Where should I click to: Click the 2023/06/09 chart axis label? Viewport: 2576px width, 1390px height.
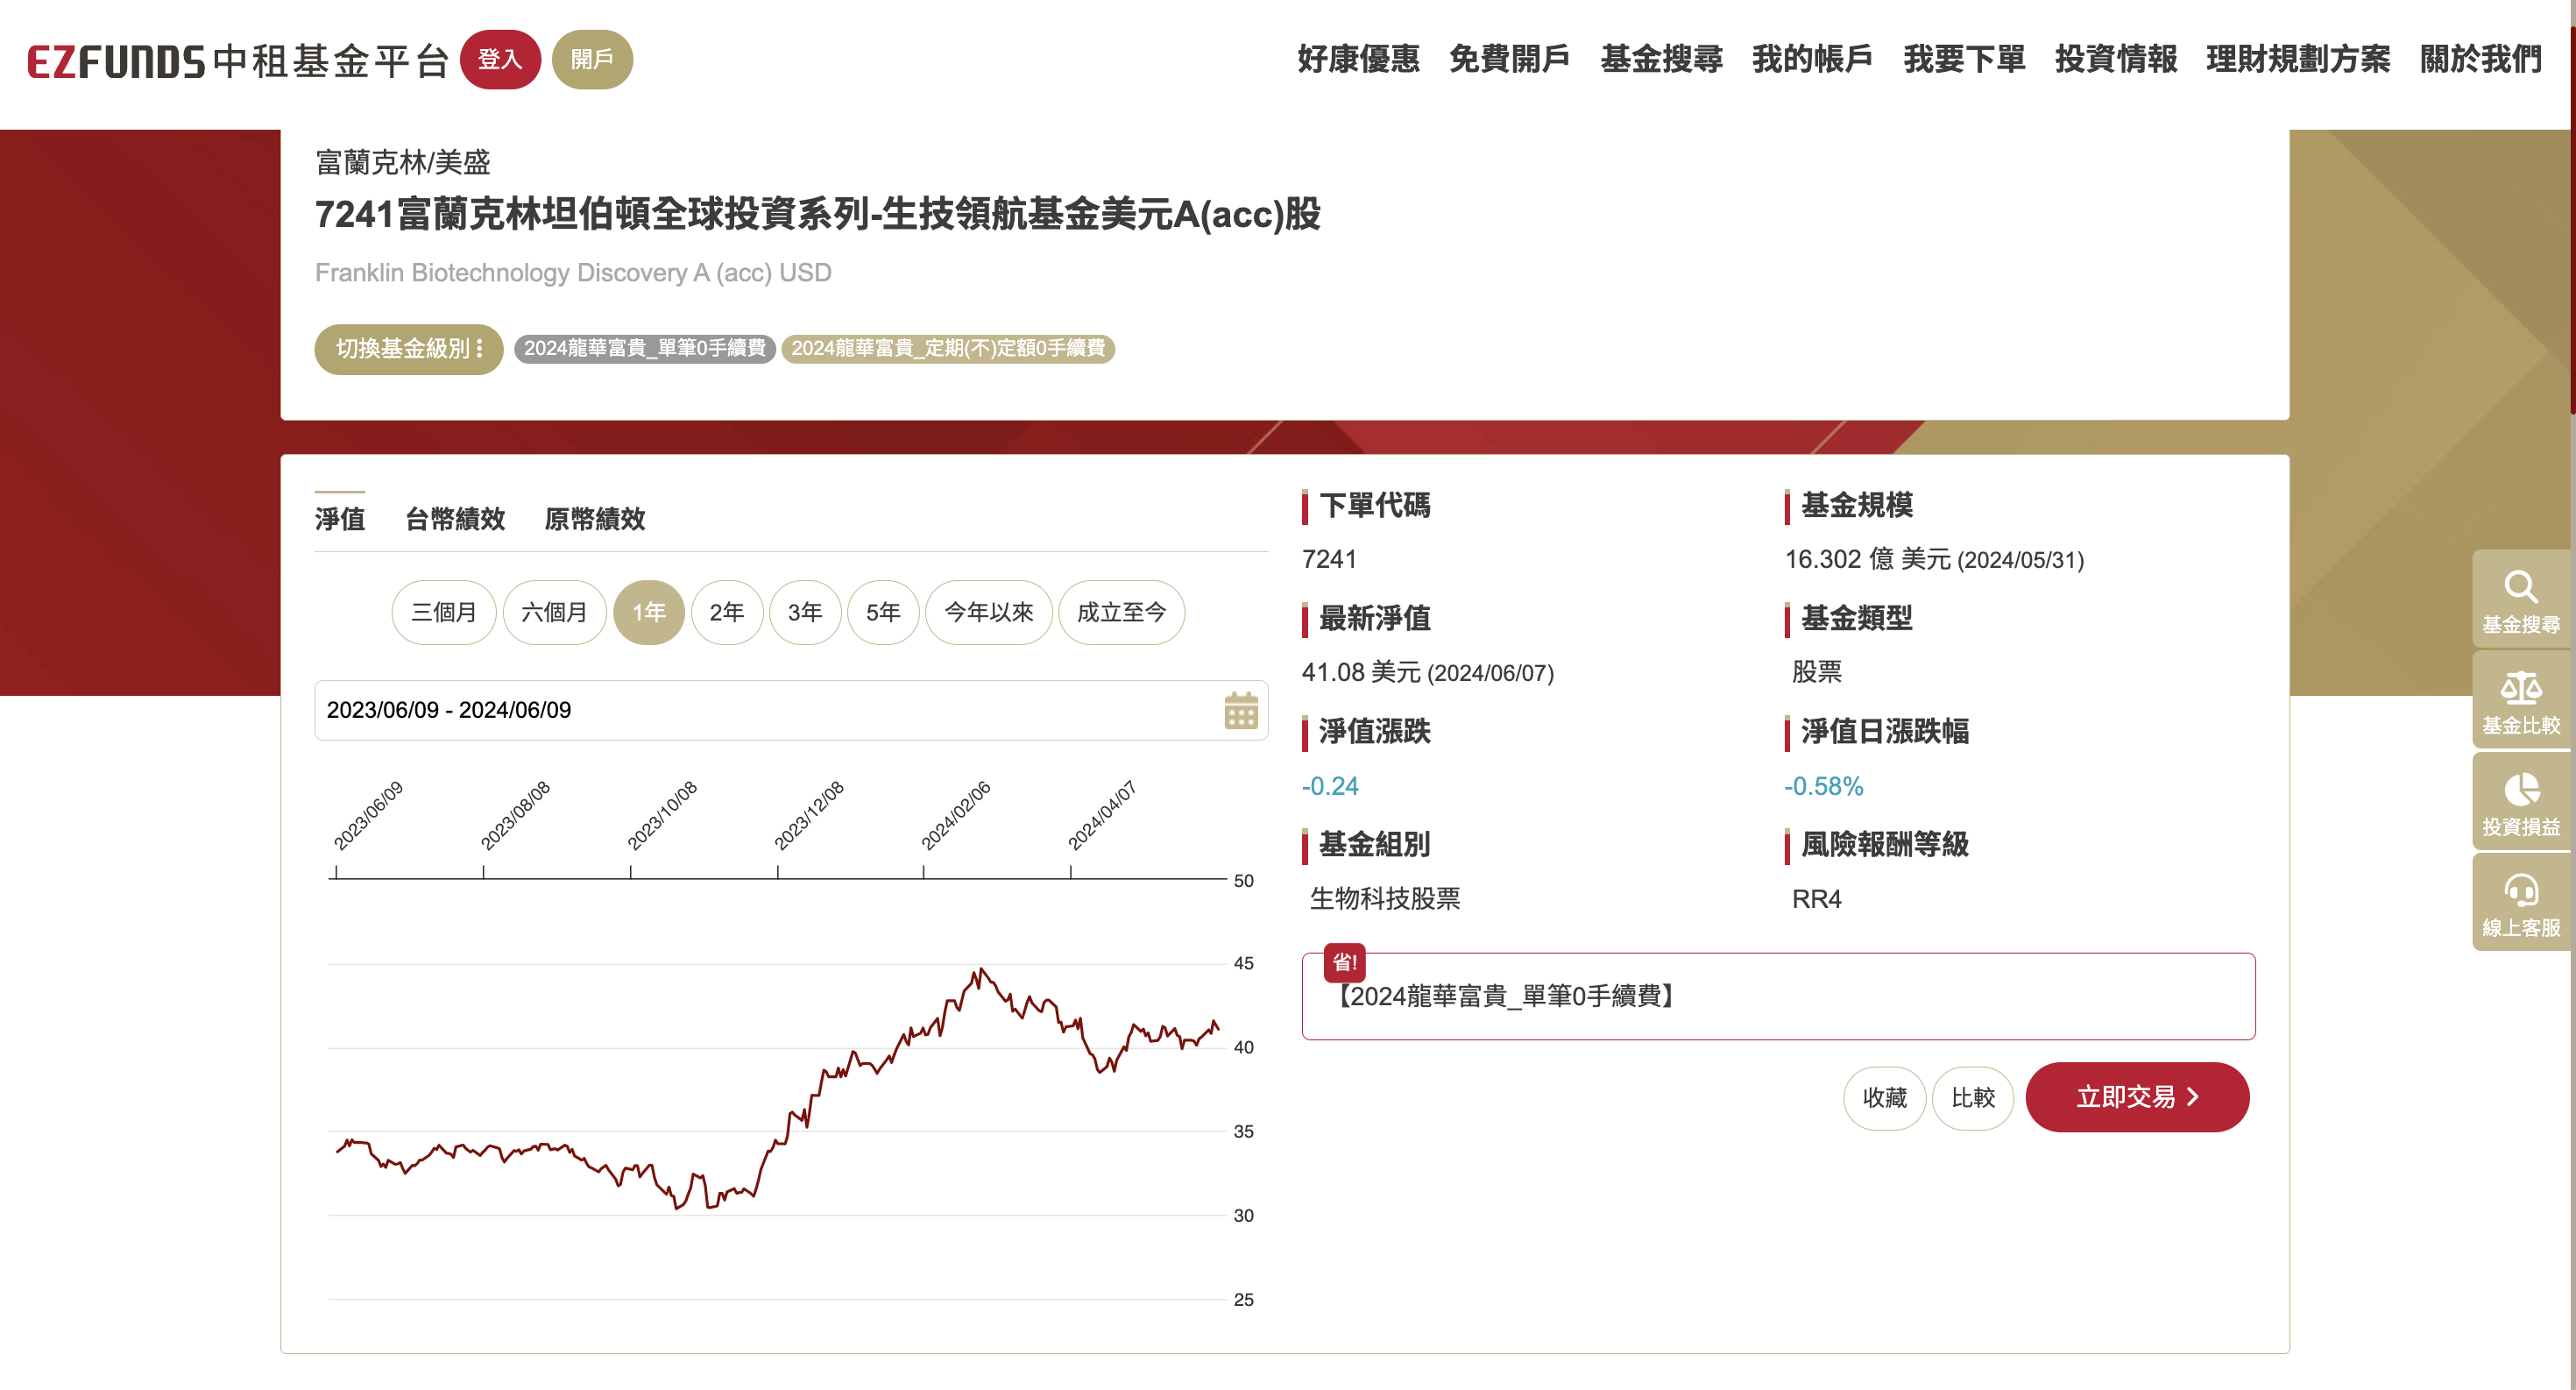coord(367,816)
